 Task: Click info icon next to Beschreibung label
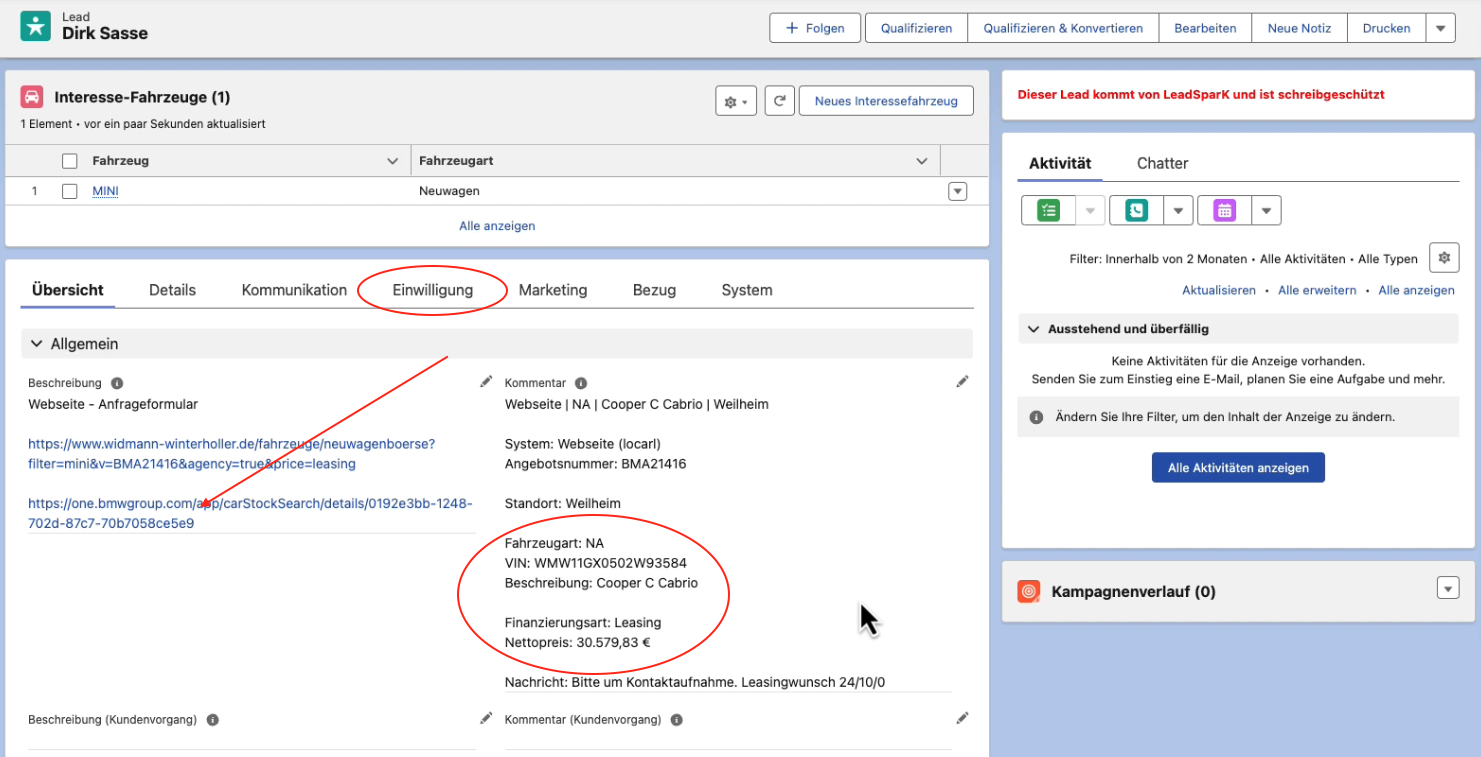[x=117, y=383]
